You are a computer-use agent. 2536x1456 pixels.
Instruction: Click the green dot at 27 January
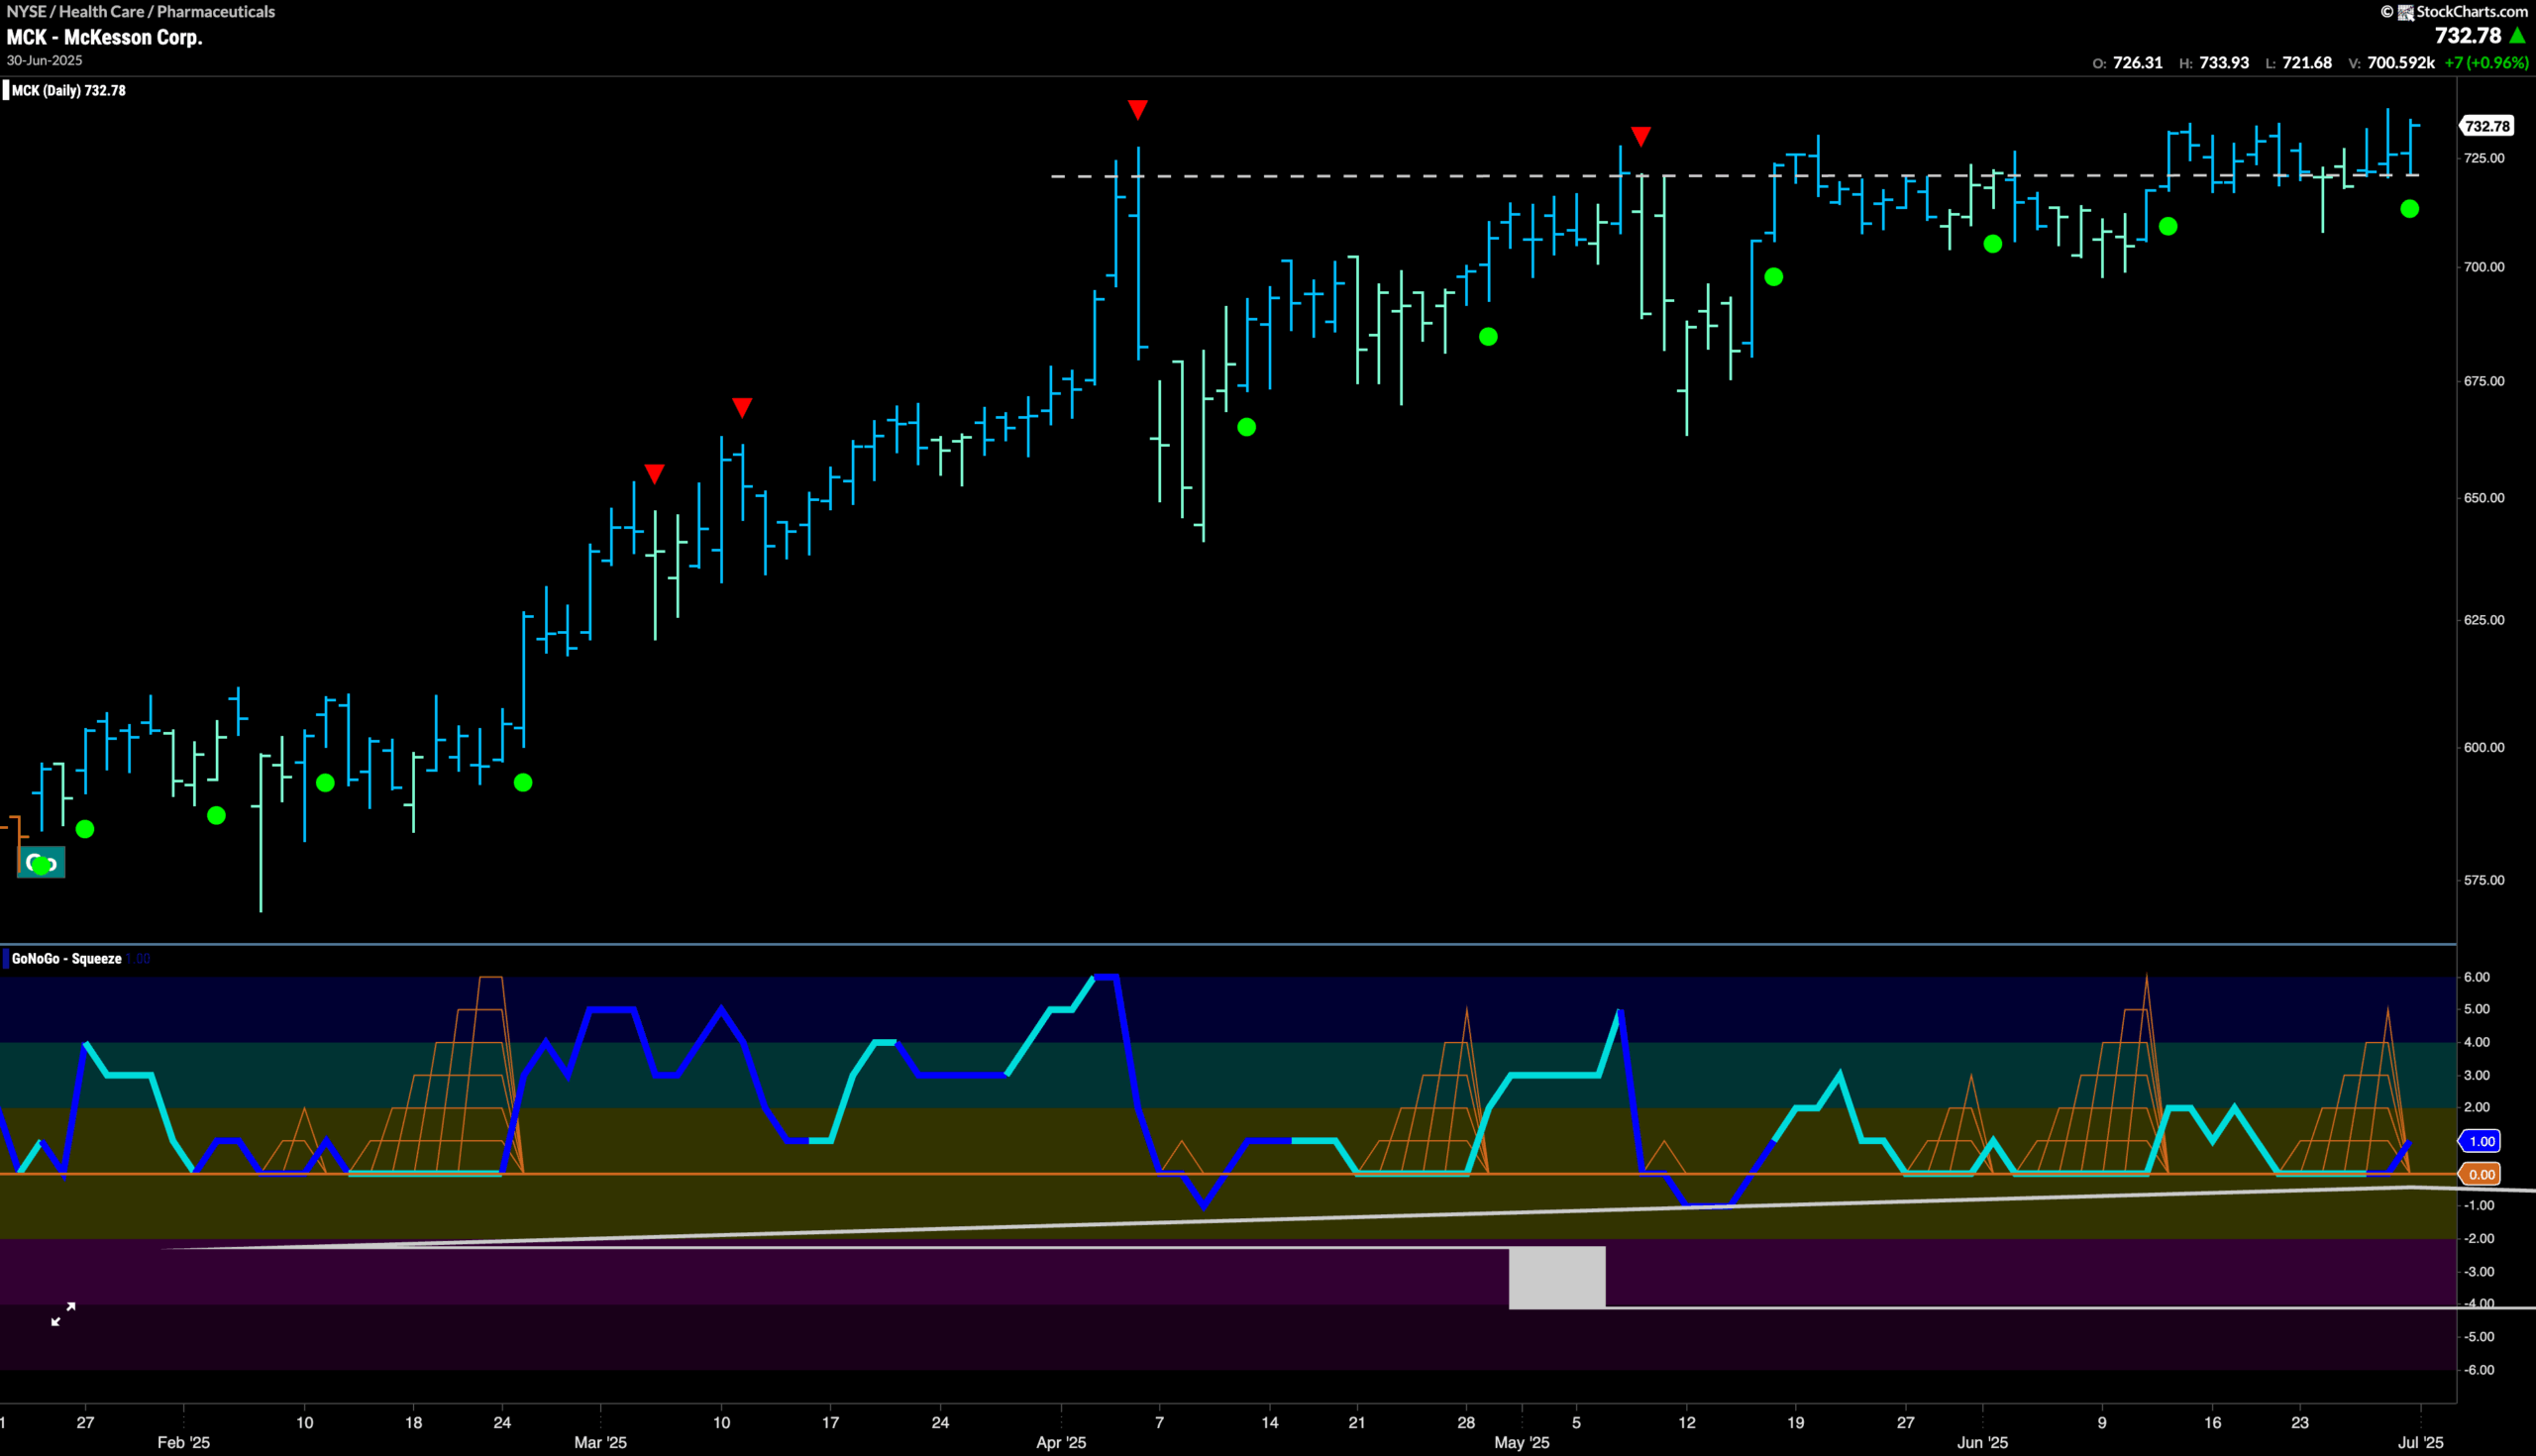click(x=85, y=829)
